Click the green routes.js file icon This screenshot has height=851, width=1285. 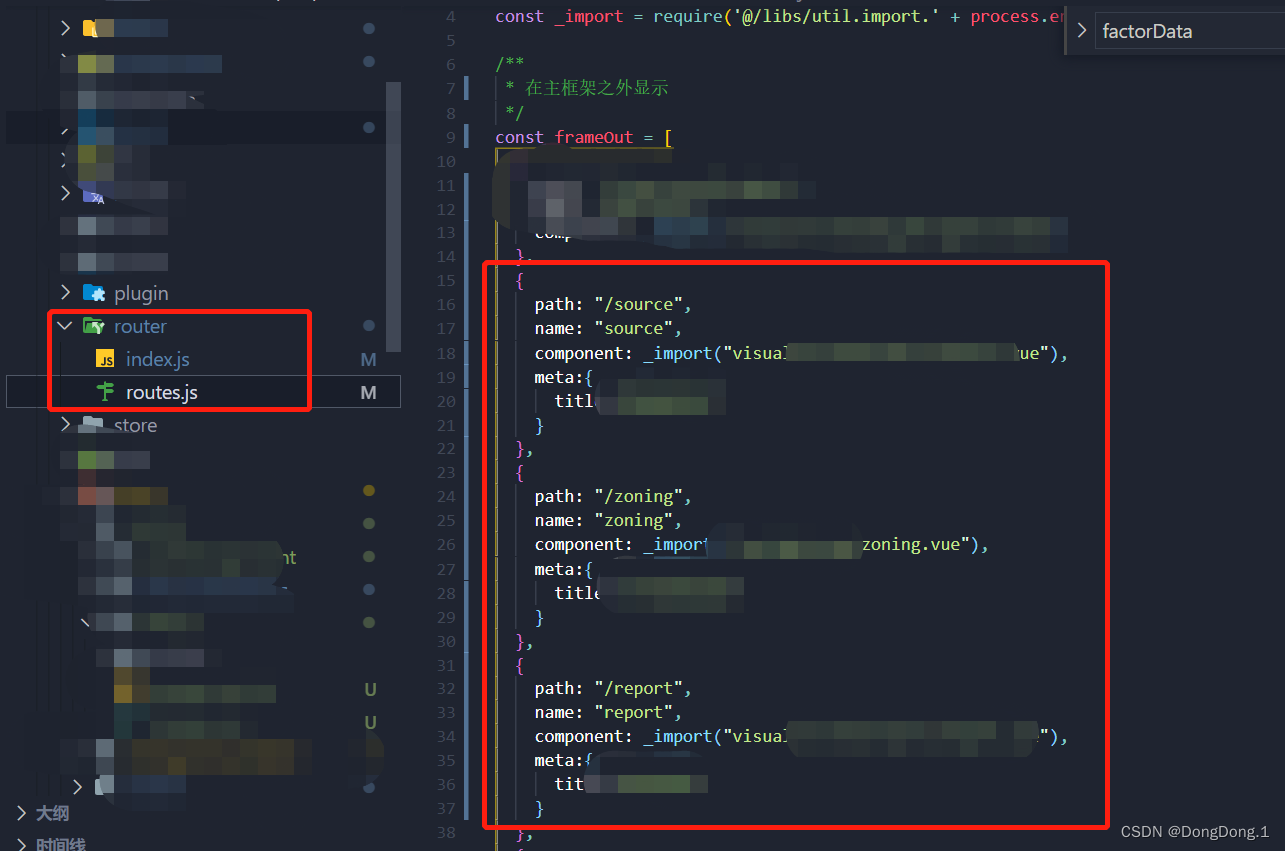(x=105, y=392)
